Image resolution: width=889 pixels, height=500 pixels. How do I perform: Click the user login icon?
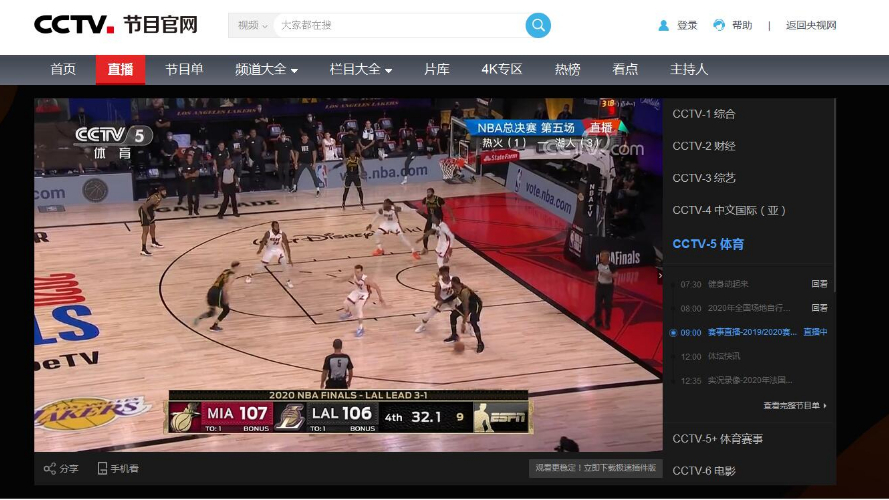663,26
